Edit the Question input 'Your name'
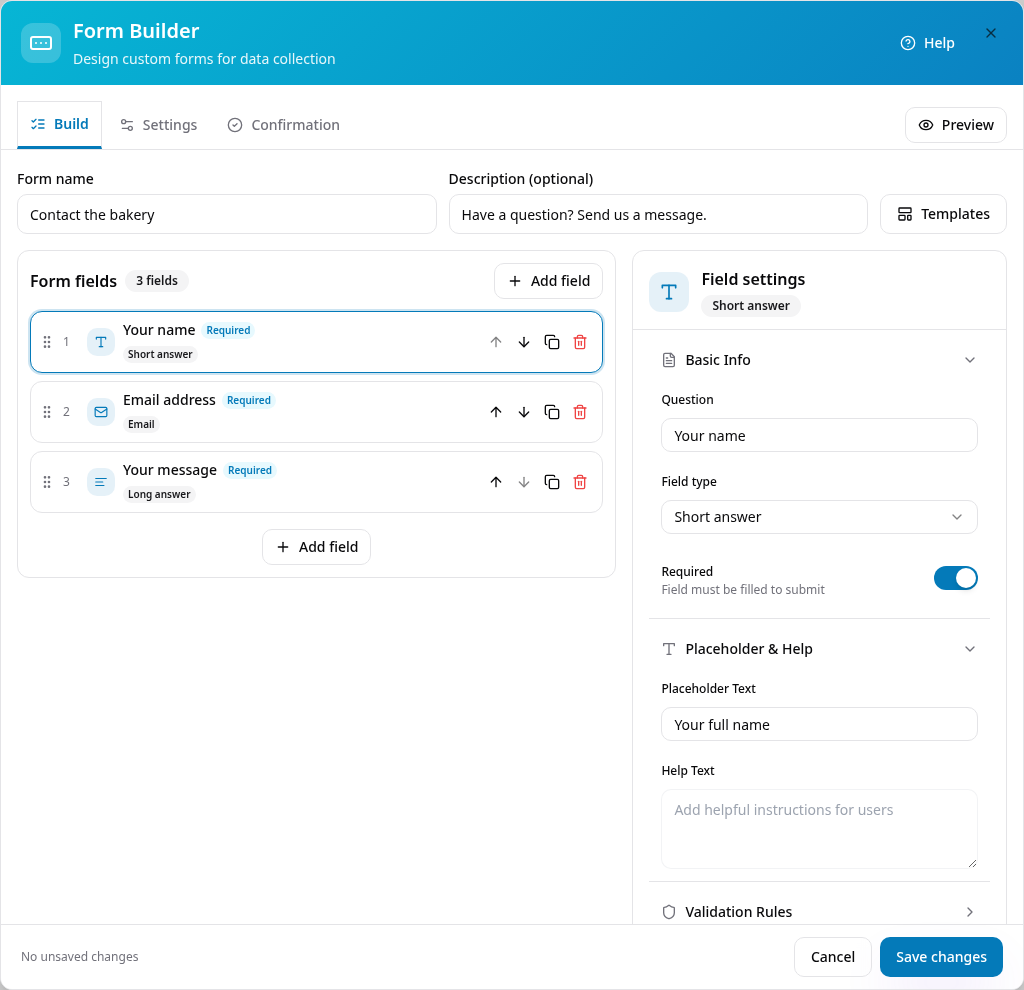The image size is (1024, 990). pyautogui.click(x=819, y=436)
